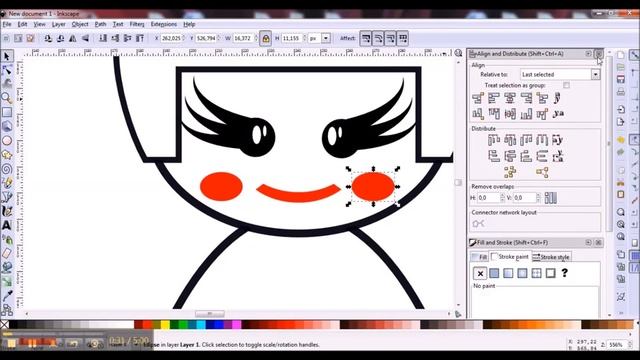Iconify the Fill and Stroke panel
The height and width of the screenshot is (360, 640).
point(588,242)
